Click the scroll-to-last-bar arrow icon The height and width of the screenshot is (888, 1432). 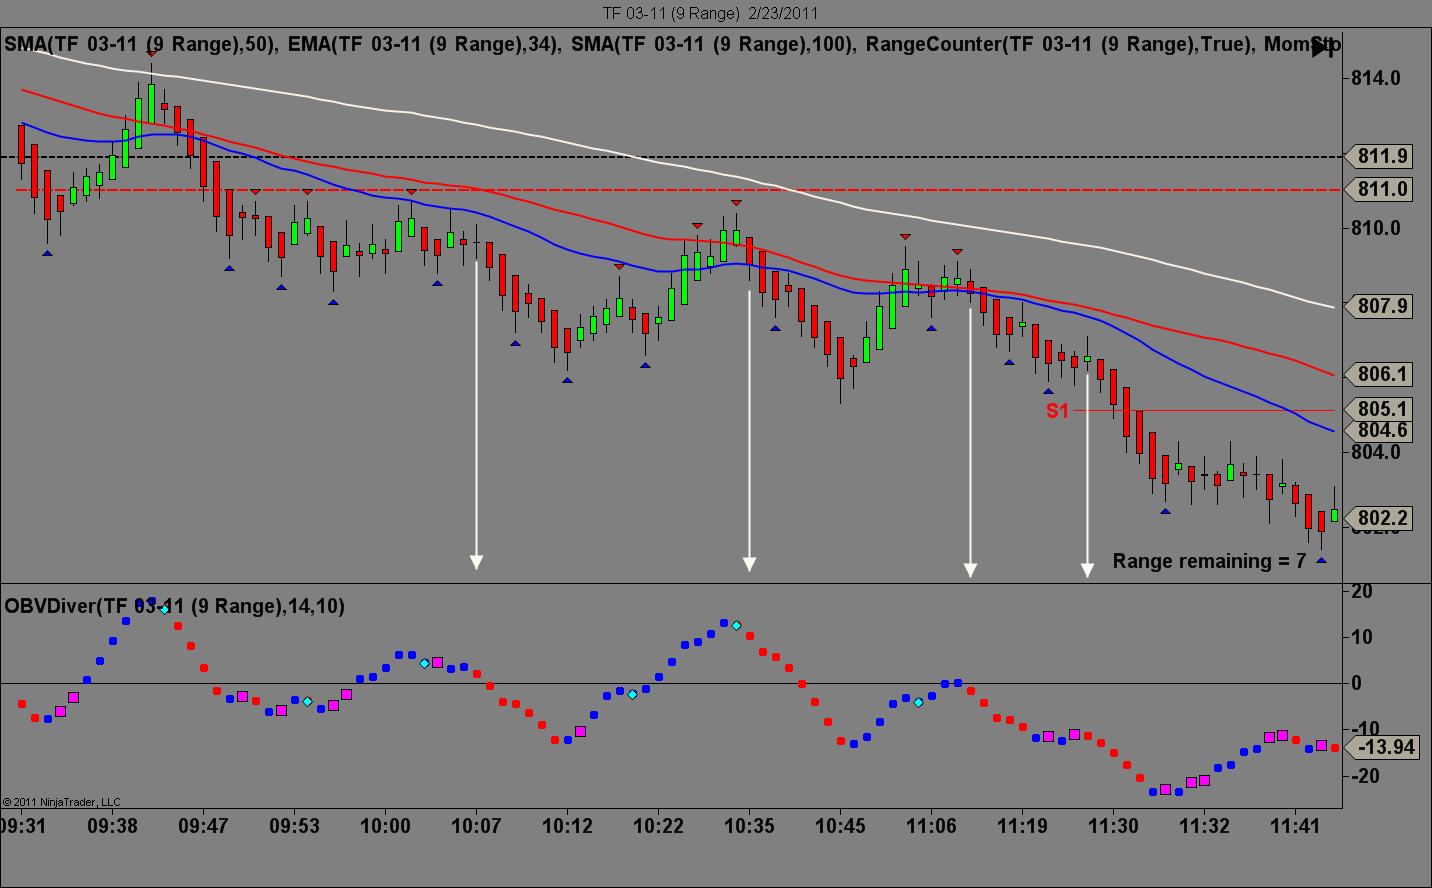[x=1322, y=46]
